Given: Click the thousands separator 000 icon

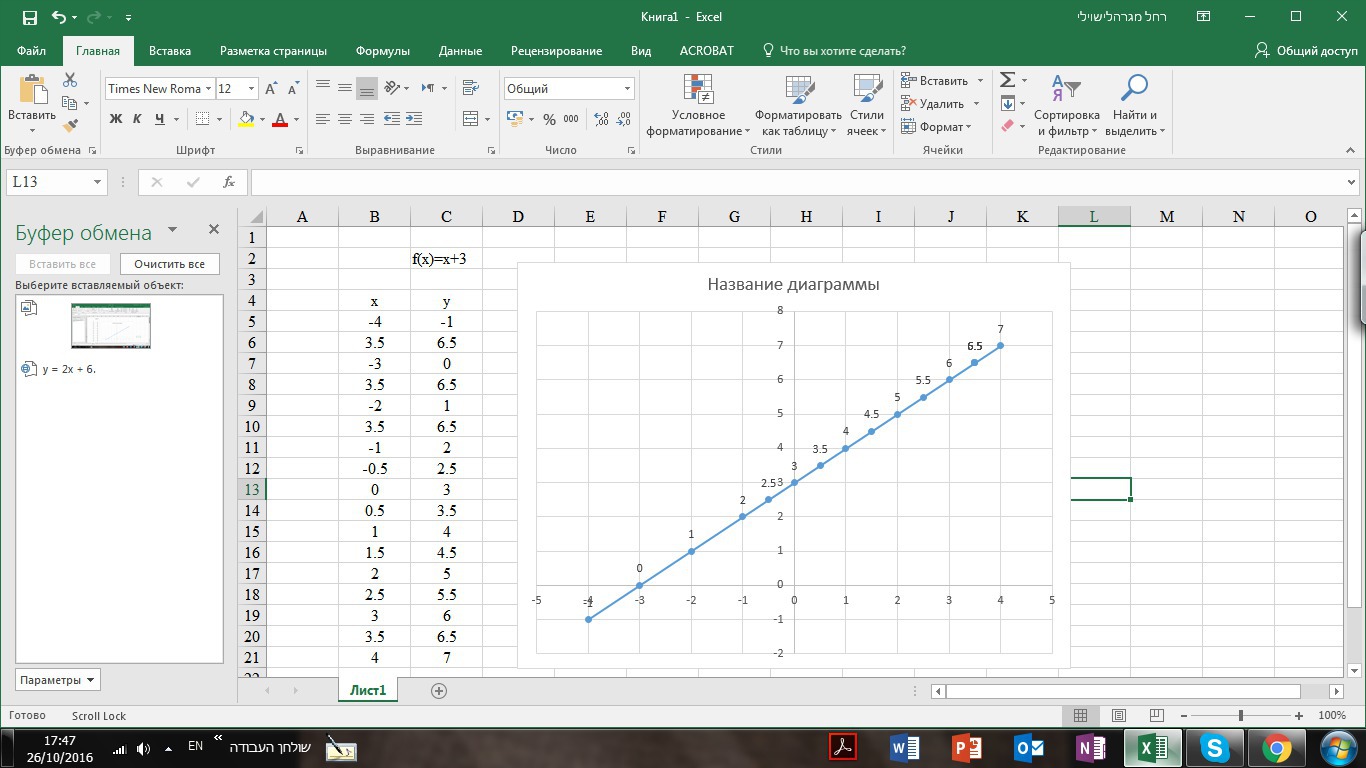Looking at the screenshot, I should click(x=571, y=119).
